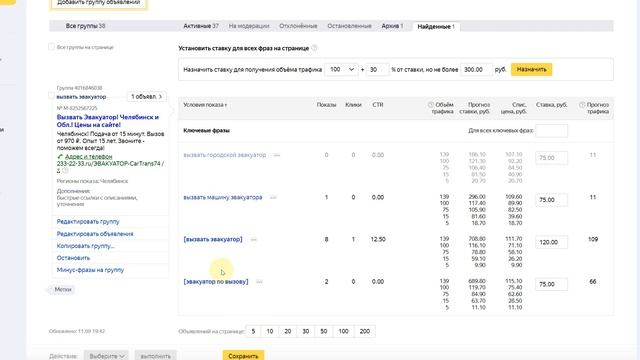Sort by 'Условия показа' column header
The height and width of the screenshot is (360, 640).
[205, 105]
